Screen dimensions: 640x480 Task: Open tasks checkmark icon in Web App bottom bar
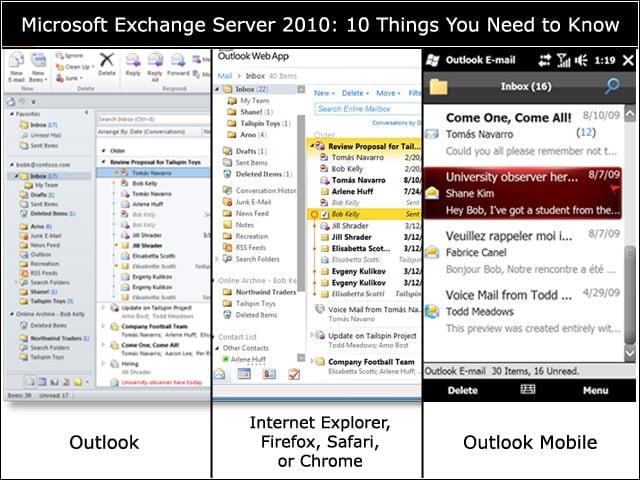[294, 373]
